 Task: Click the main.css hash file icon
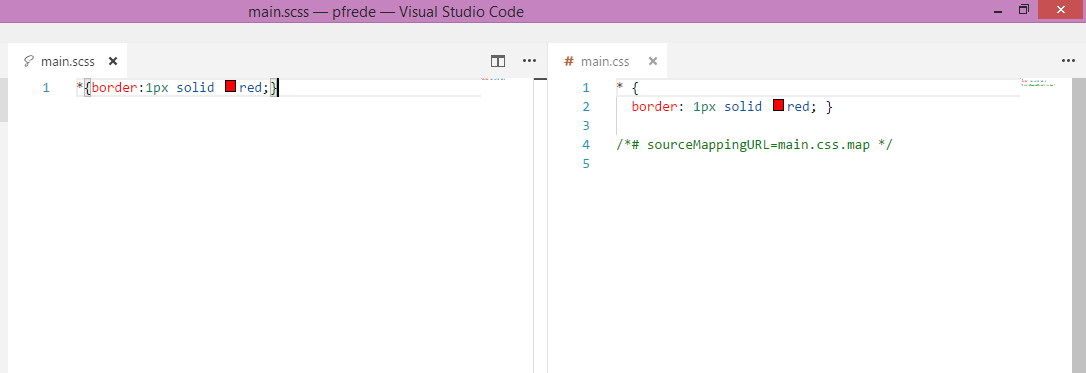569,61
